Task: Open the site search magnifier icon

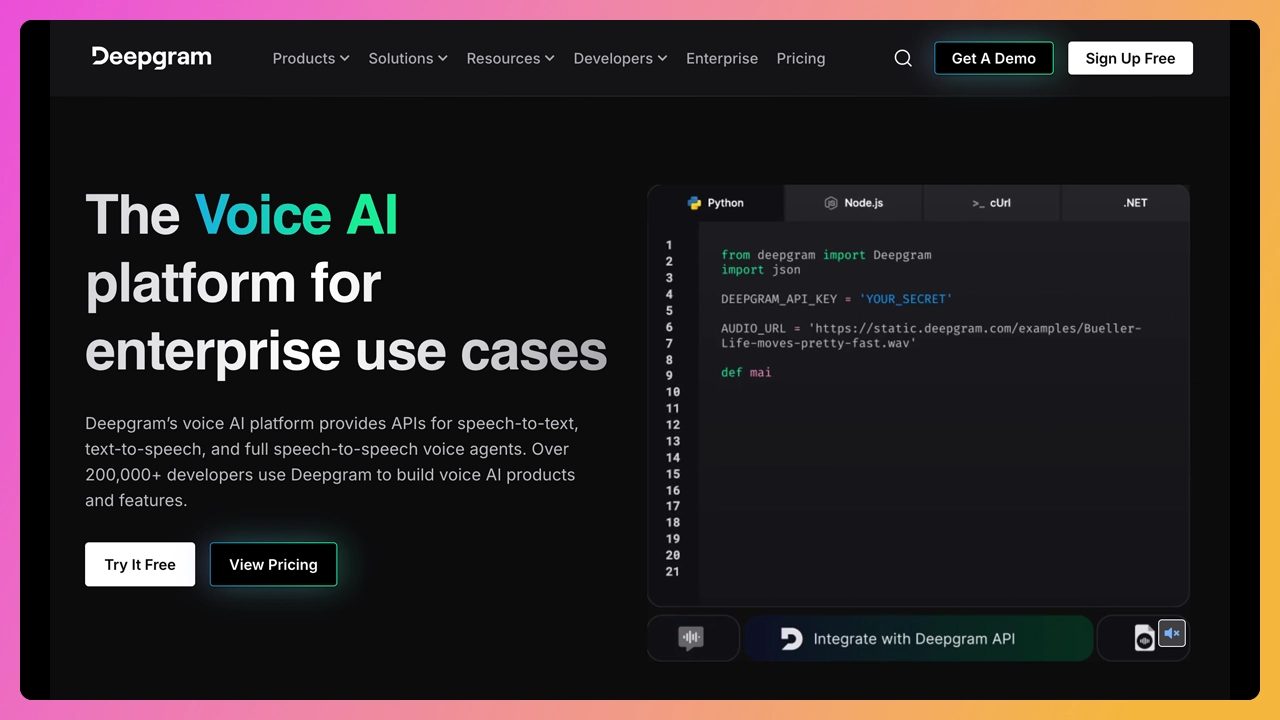Action: (903, 58)
